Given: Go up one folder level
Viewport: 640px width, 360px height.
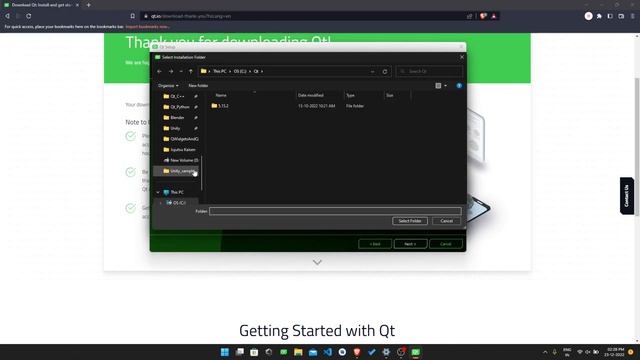Looking at the screenshot, I should (x=191, y=71).
